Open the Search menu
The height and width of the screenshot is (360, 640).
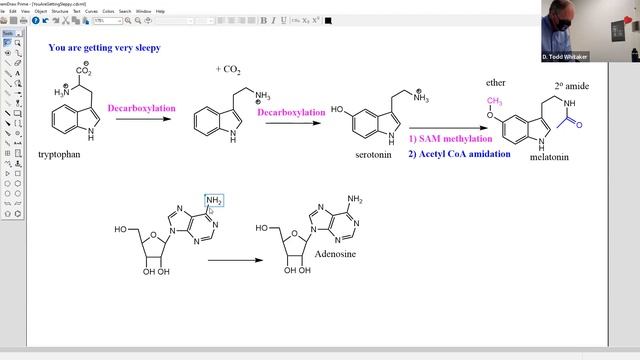[125, 11]
